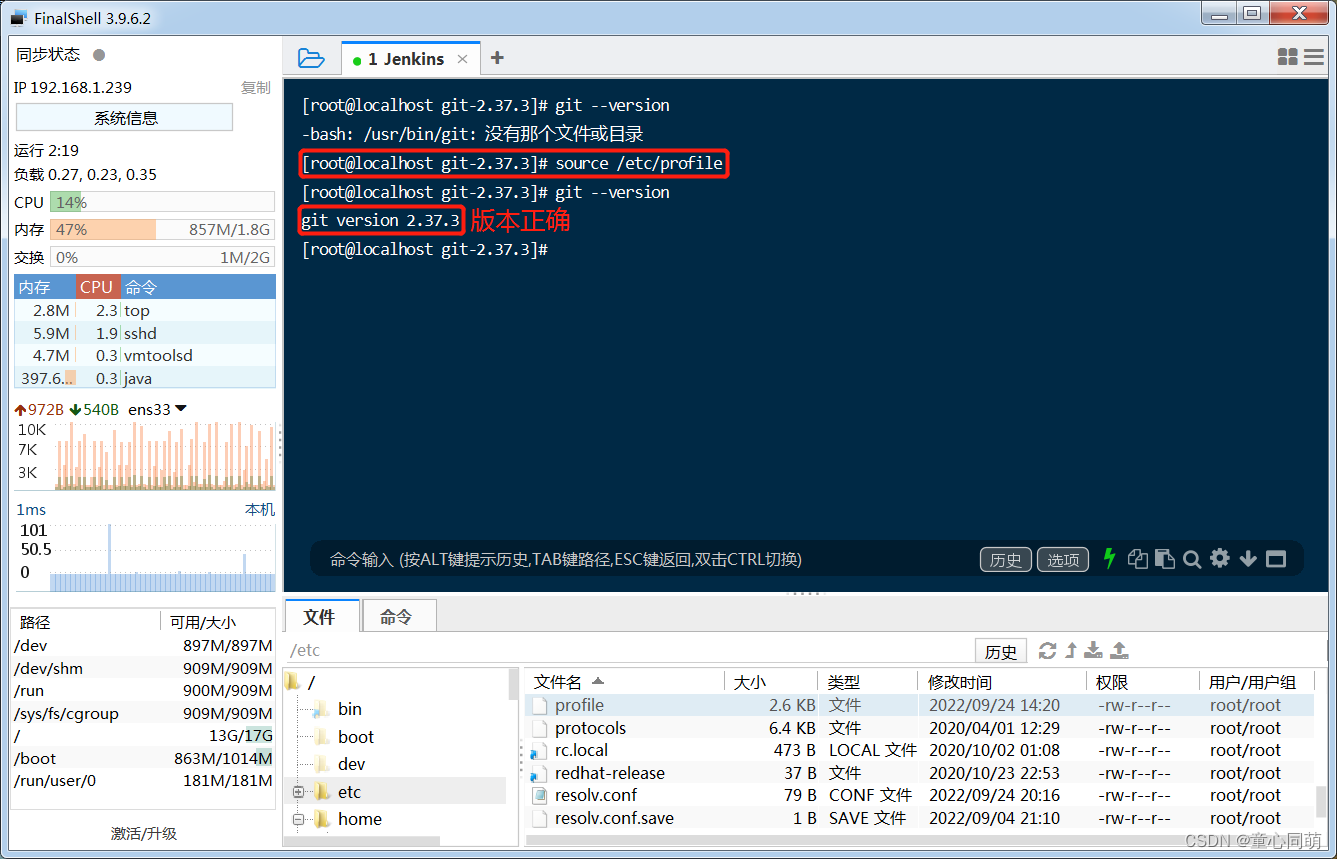Image resolution: width=1337 pixels, height=859 pixels.
Task: Click the 内存 usage bar
Action: click(162, 229)
